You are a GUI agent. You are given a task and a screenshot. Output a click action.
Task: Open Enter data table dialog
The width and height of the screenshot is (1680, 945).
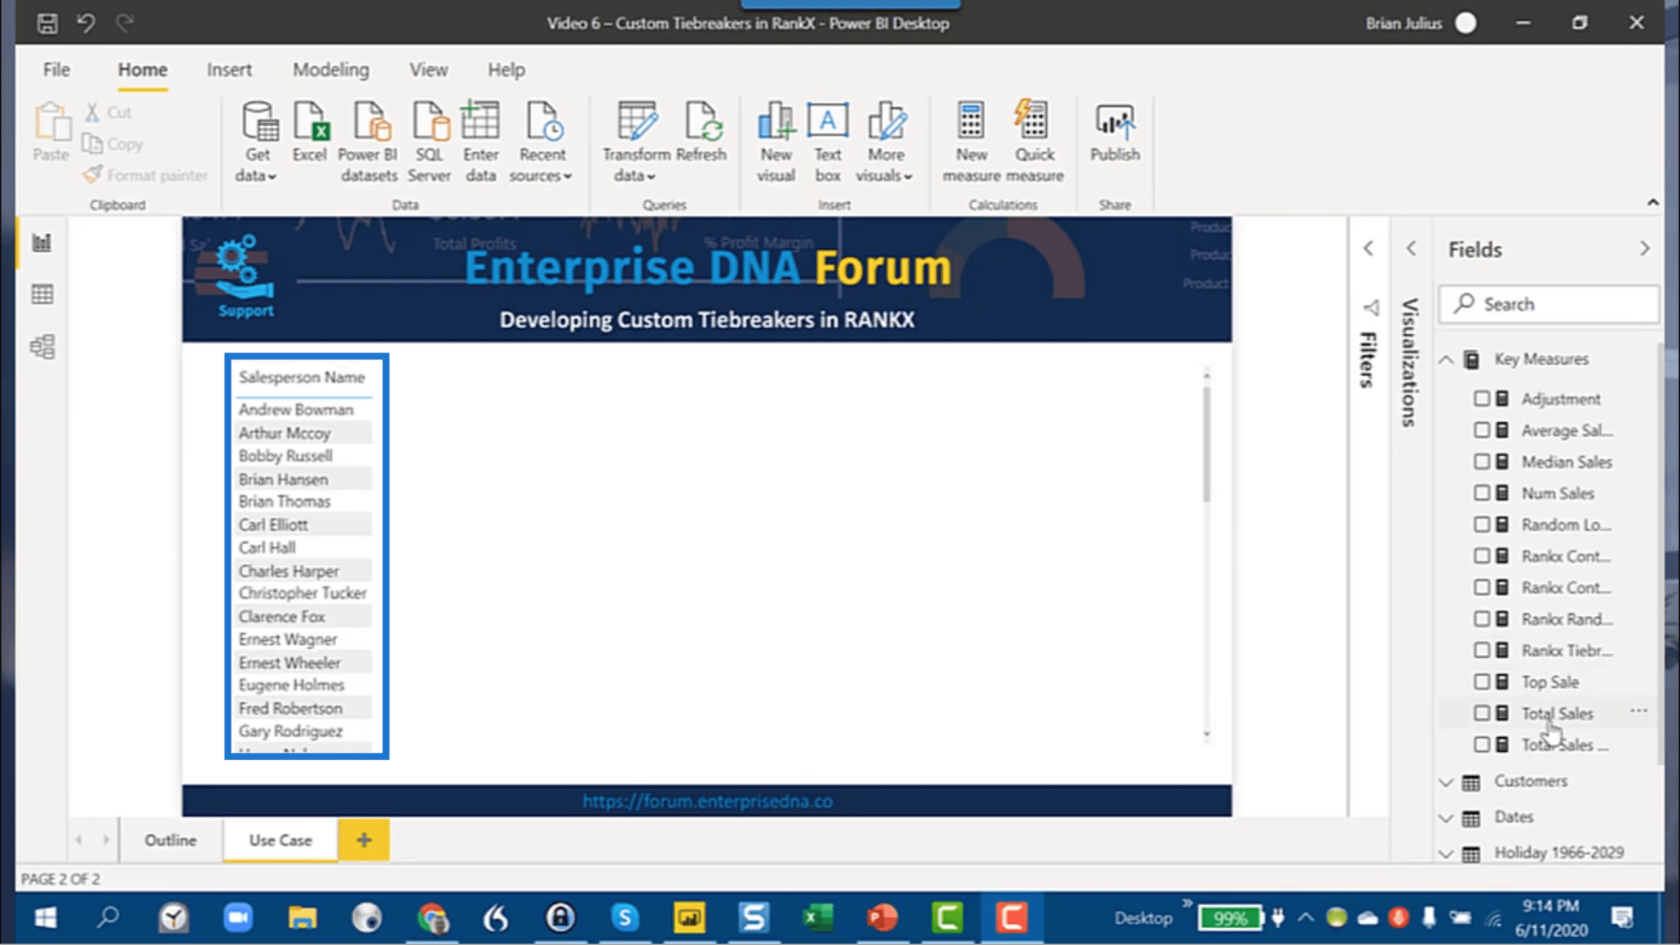pyautogui.click(x=481, y=142)
